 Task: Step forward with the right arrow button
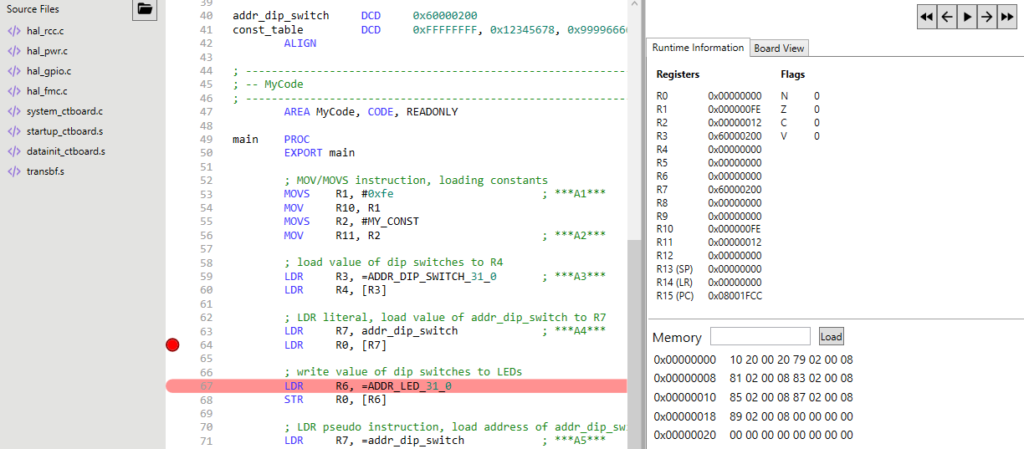click(985, 17)
